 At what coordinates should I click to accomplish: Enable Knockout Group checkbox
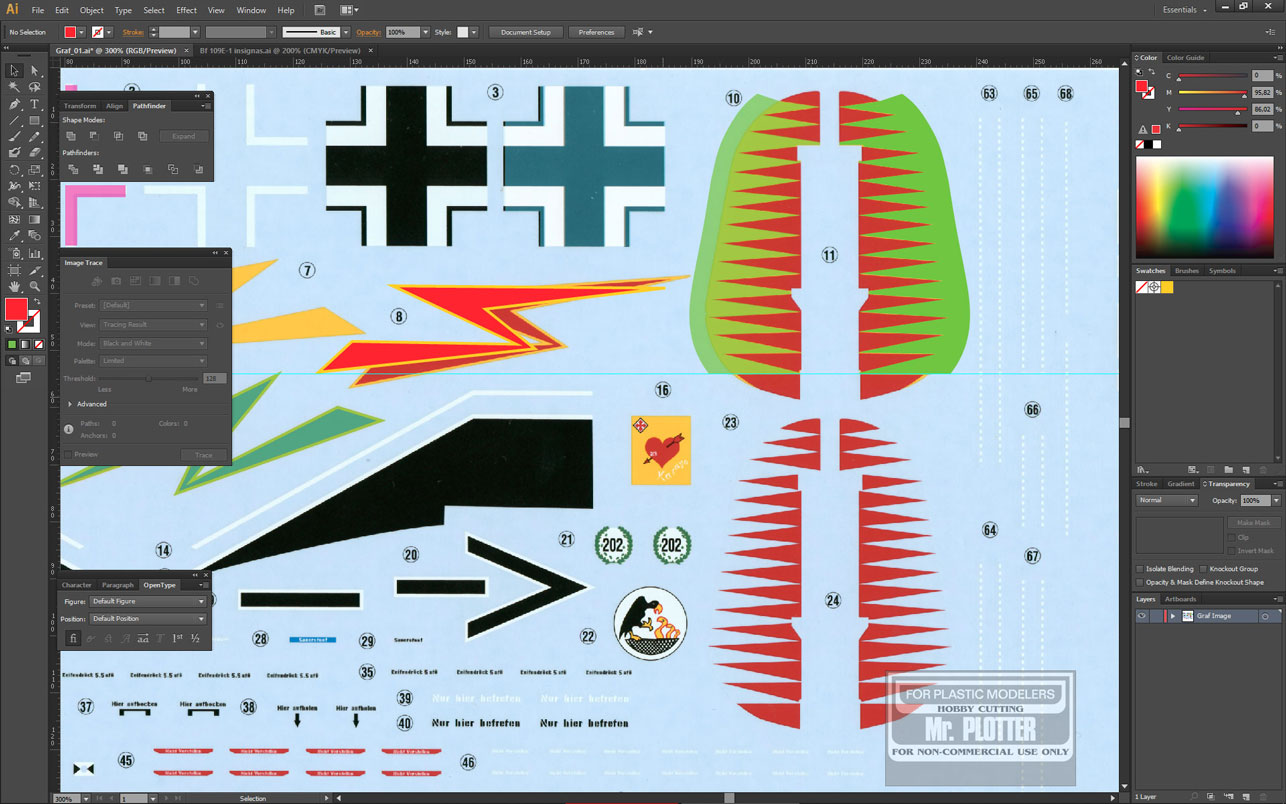[x=1202, y=569]
